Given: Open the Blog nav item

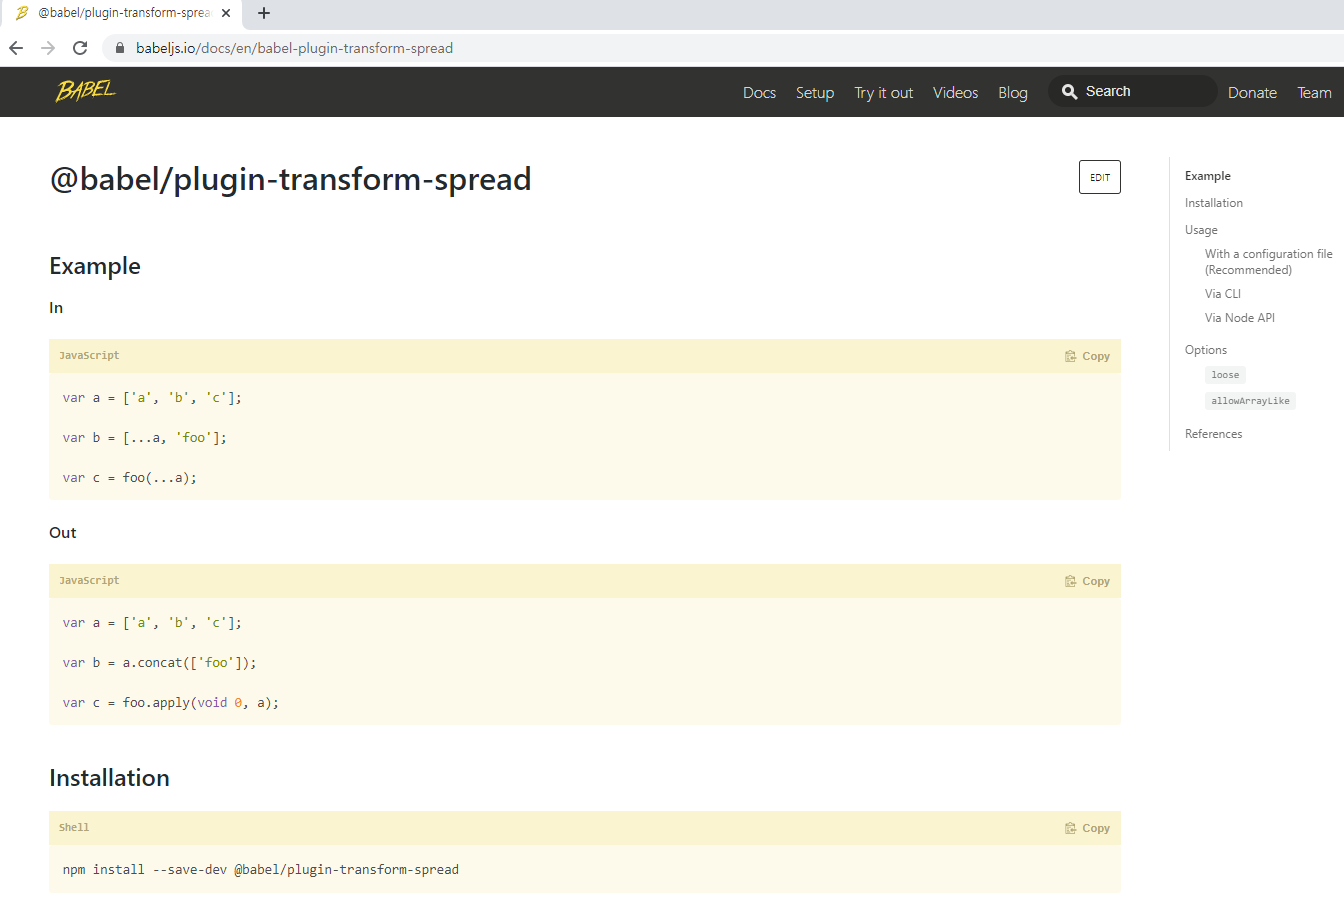Looking at the screenshot, I should click(1013, 92).
